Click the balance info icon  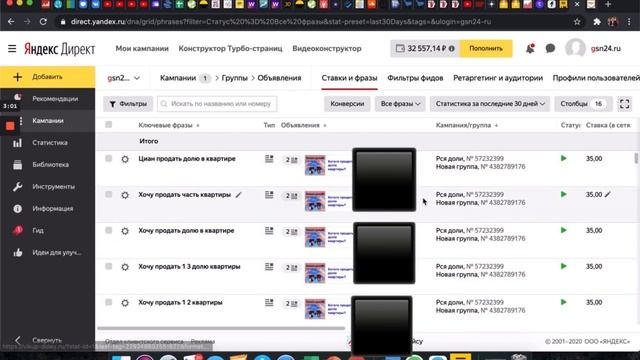452,49
